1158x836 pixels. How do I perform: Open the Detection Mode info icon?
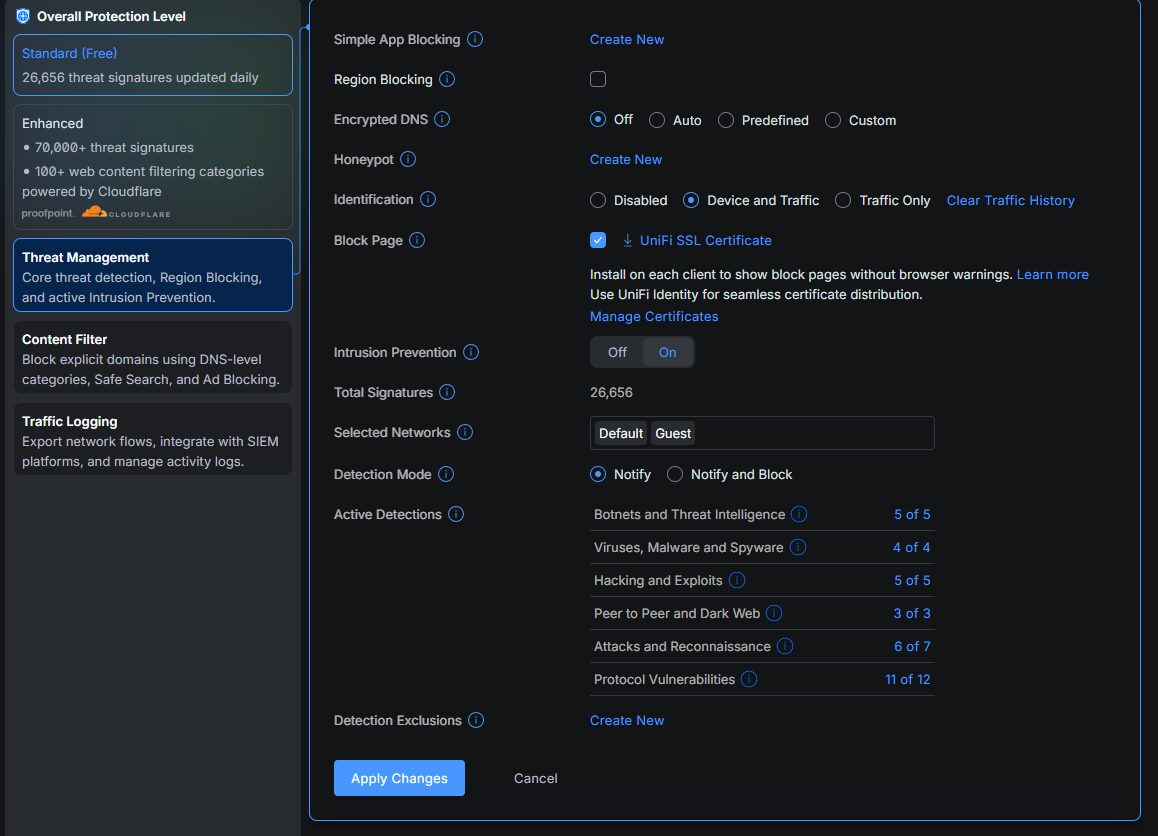(445, 474)
